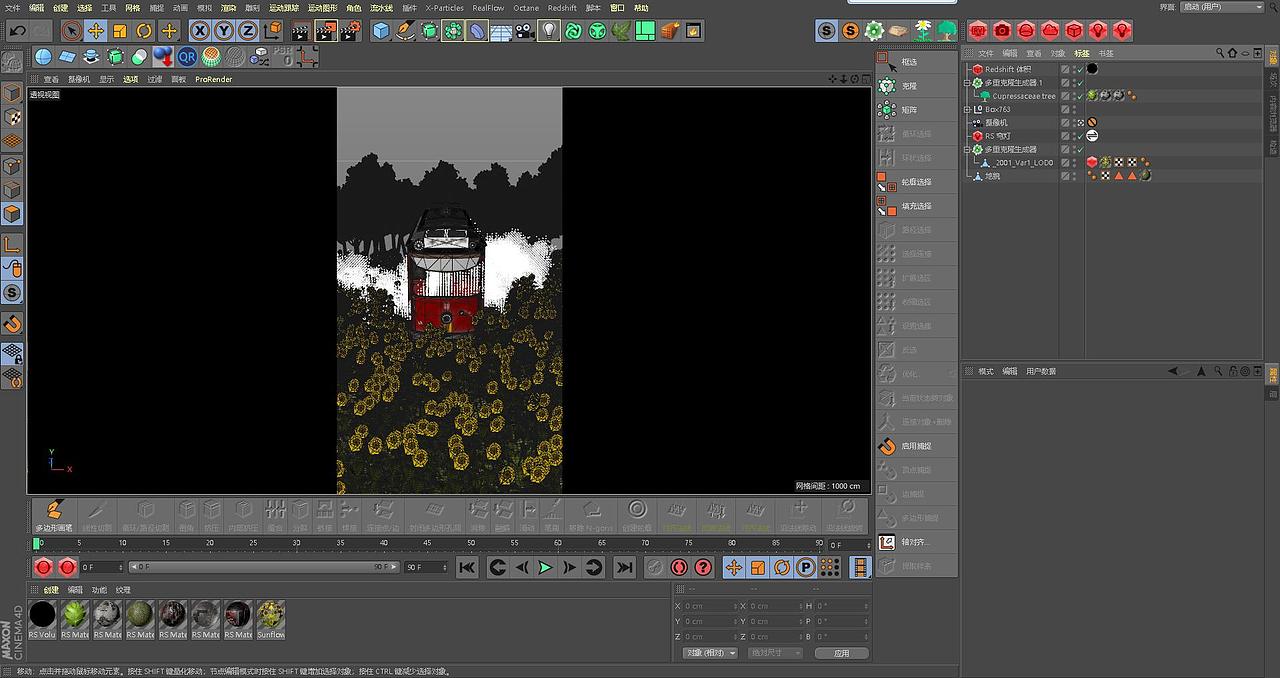The image size is (1280, 678).
Task: Toggle Z axis lock
Action: point(248,31)
